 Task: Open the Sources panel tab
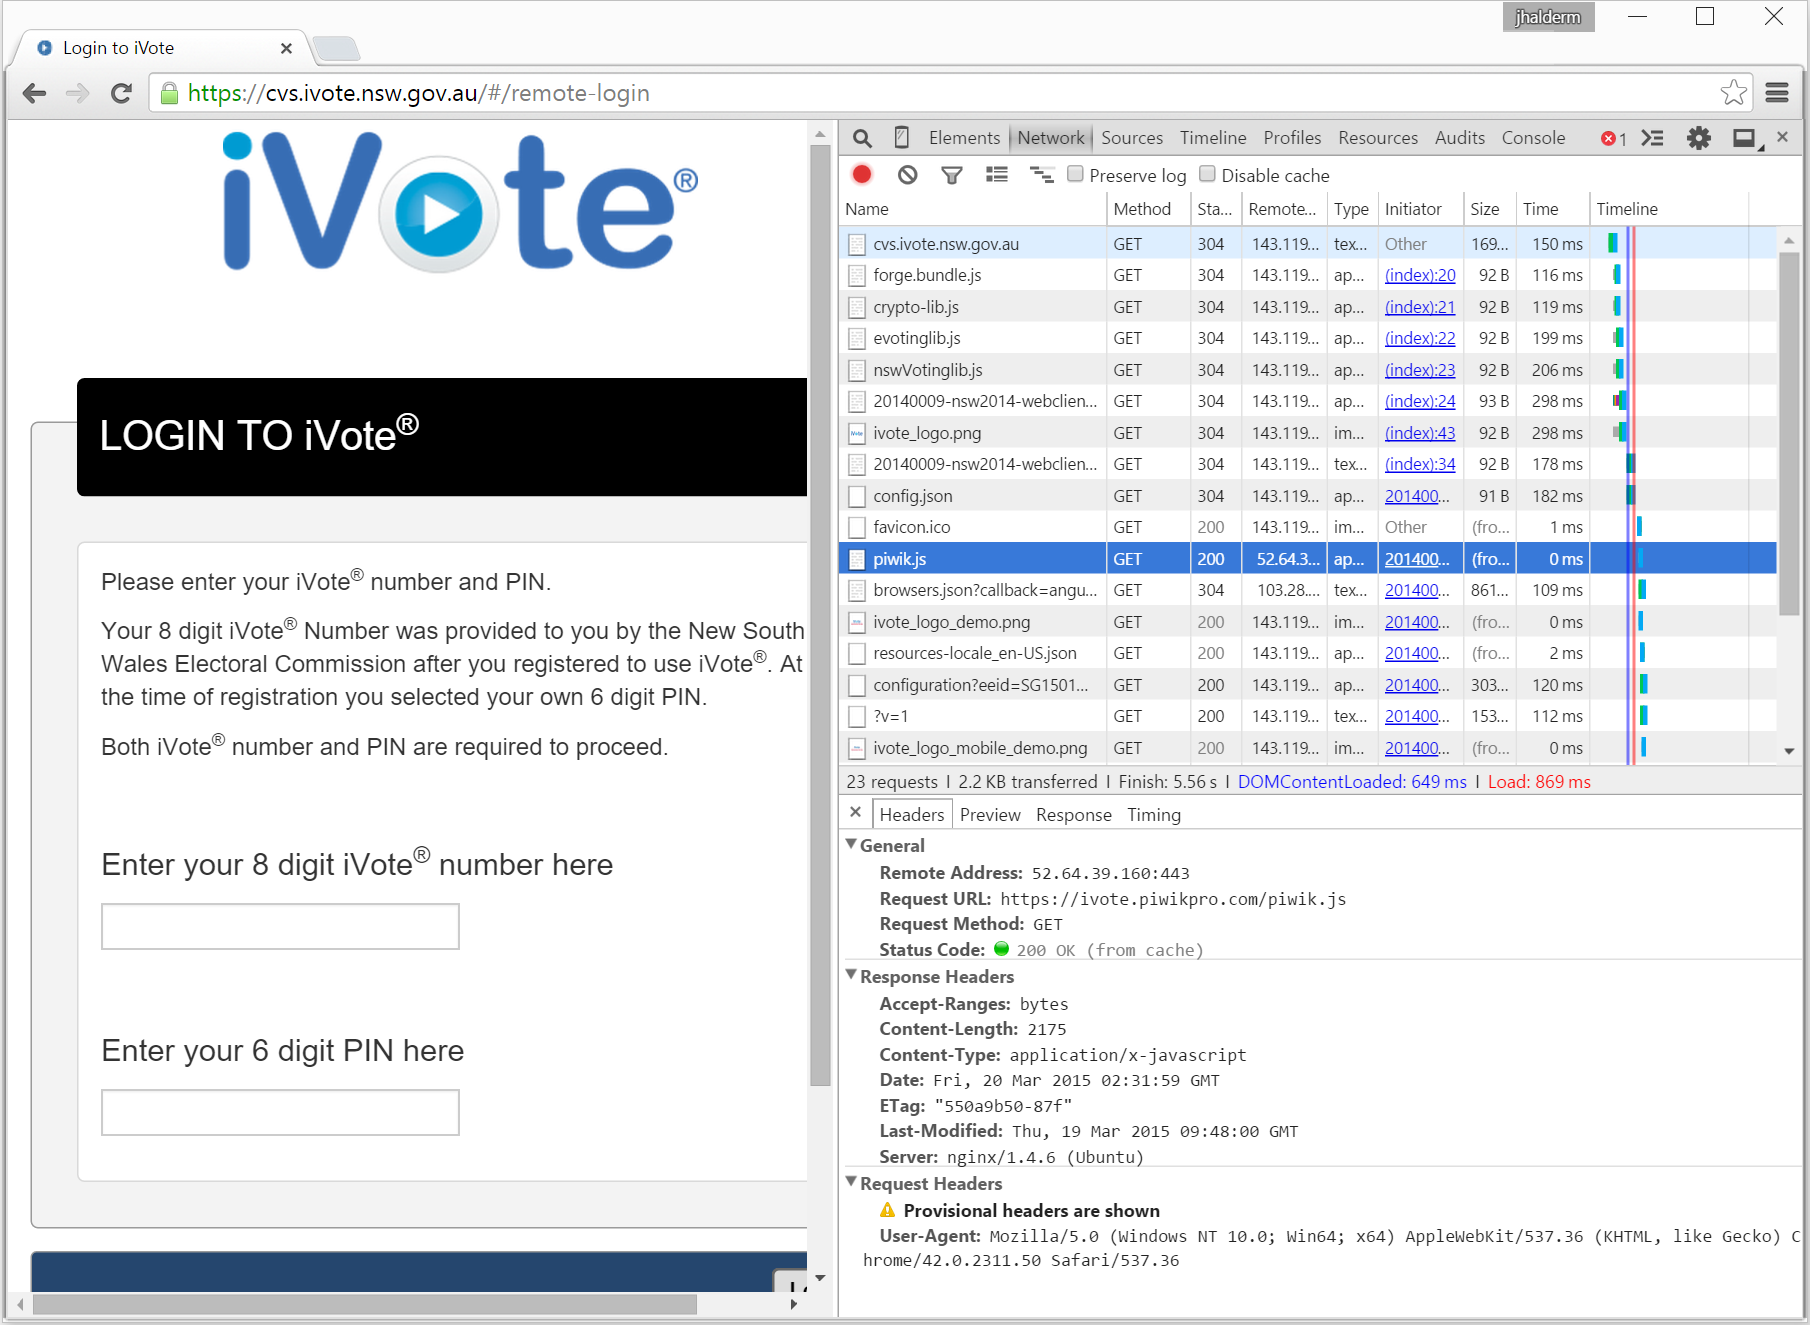pos(1132,138)
